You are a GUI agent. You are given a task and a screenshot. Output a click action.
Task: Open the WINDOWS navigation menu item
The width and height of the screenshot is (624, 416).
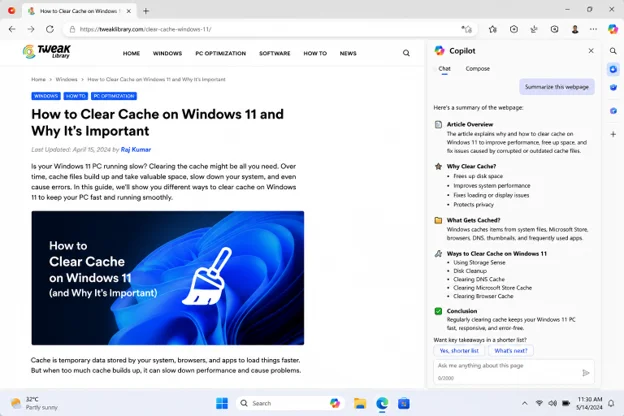167,53
